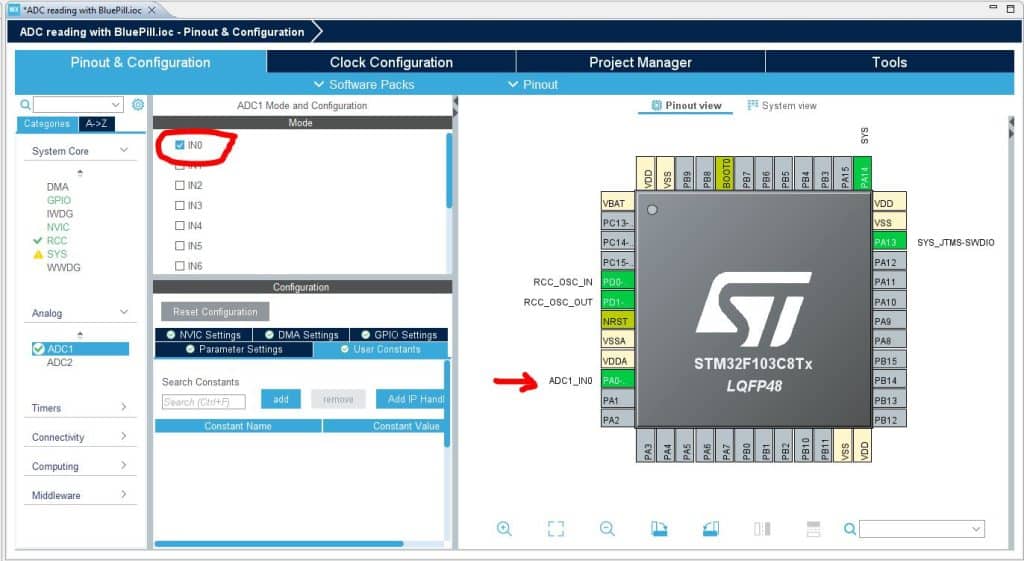This screenshot has width=1024, height=561.
Task: Select the Pinout view tab
Action: [686, 105]
